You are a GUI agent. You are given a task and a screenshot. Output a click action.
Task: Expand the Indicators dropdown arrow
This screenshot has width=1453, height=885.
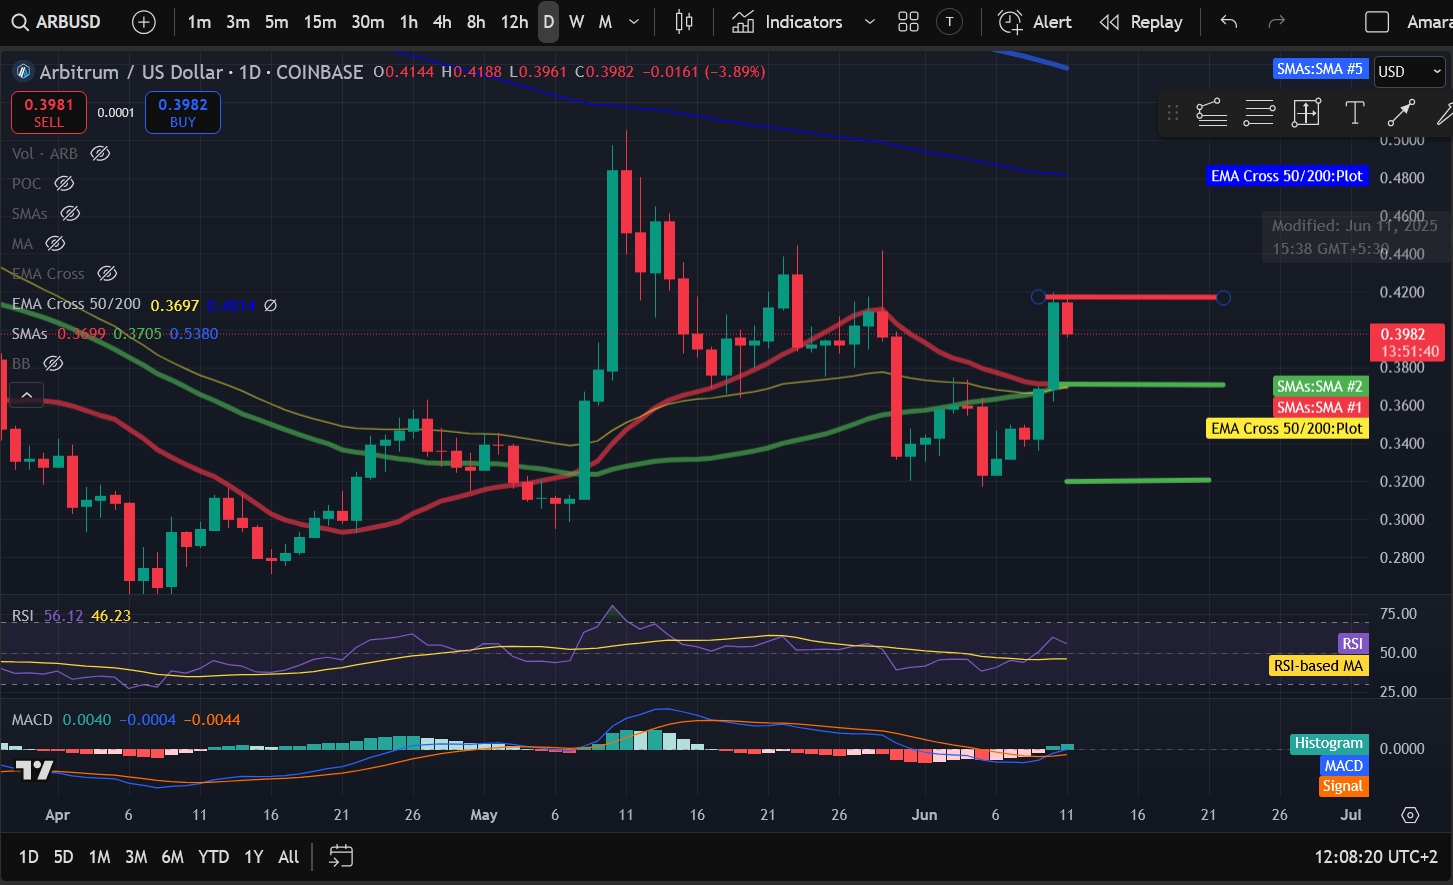(x=869, y=22)
